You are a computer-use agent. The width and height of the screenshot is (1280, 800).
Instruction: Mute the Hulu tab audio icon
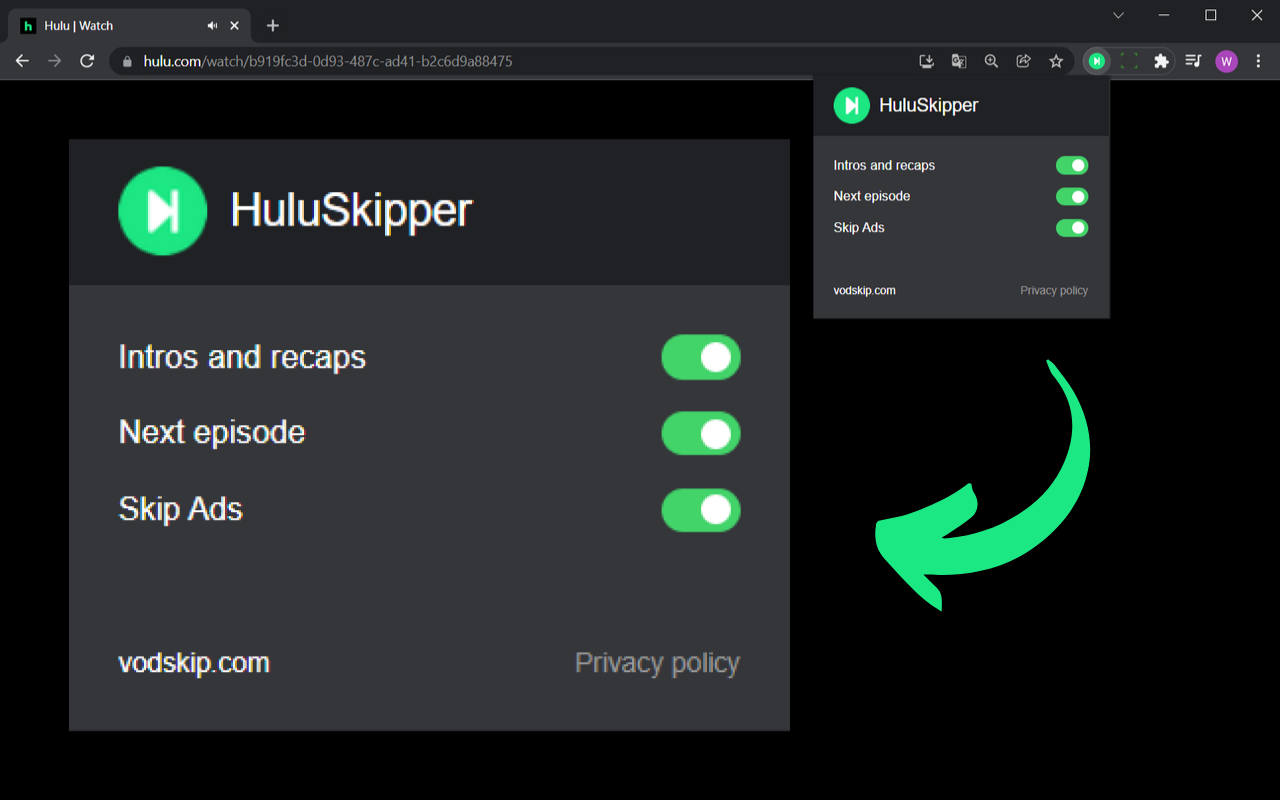pos(212,25)
